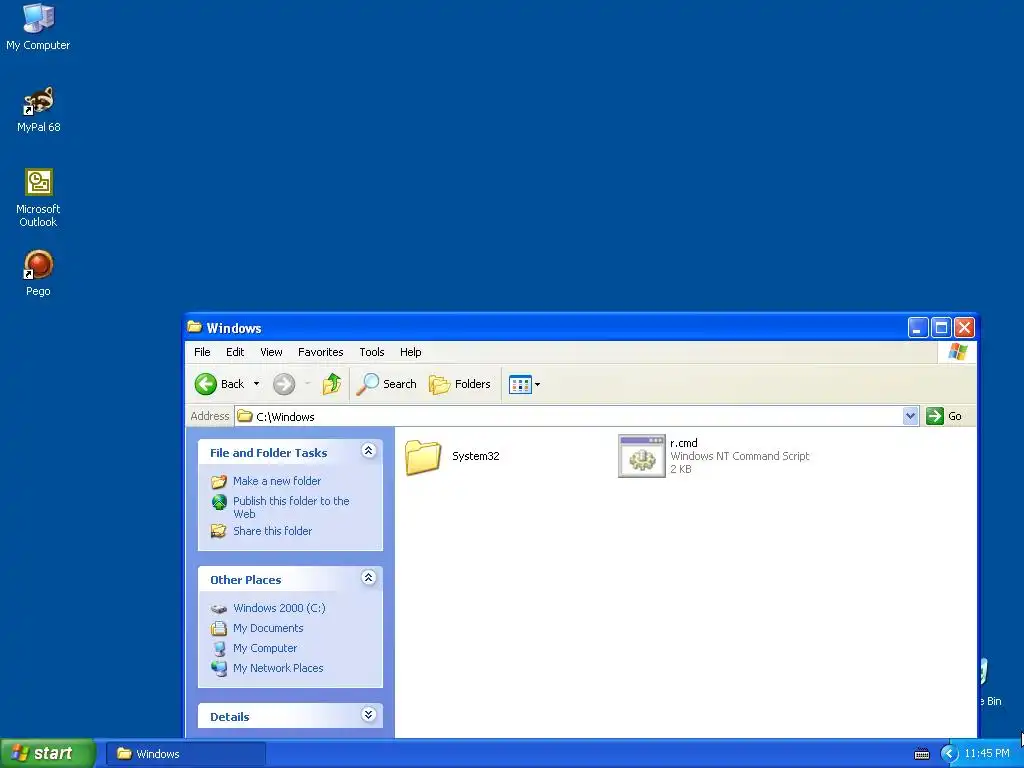This screenshot has height=768, width=1024.
Task: Go to Windows 2000 (C:) drive
Action: [279, 608]
